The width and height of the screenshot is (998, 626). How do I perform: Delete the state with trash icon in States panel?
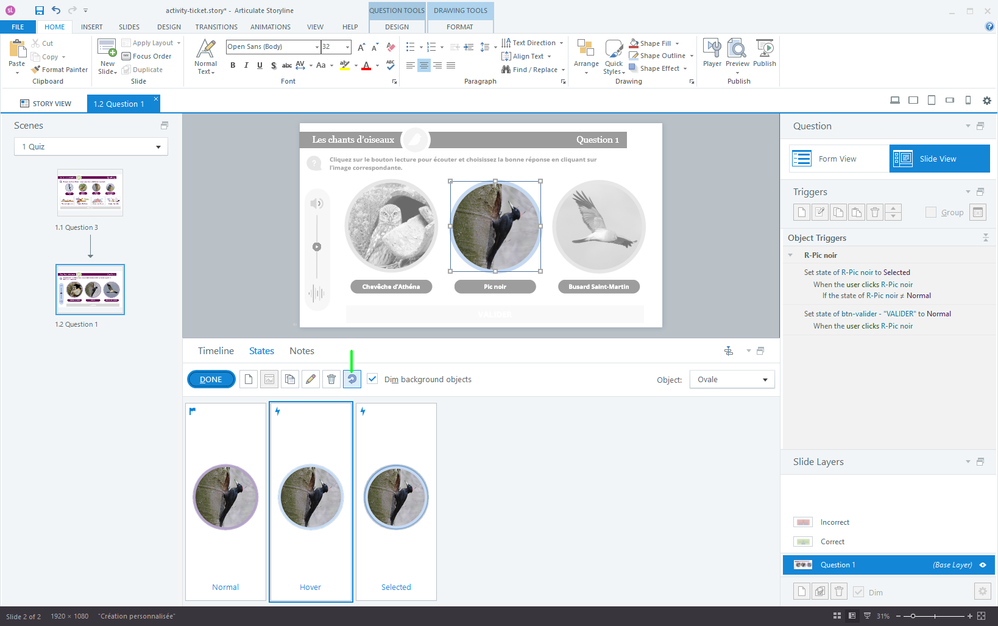331,380
